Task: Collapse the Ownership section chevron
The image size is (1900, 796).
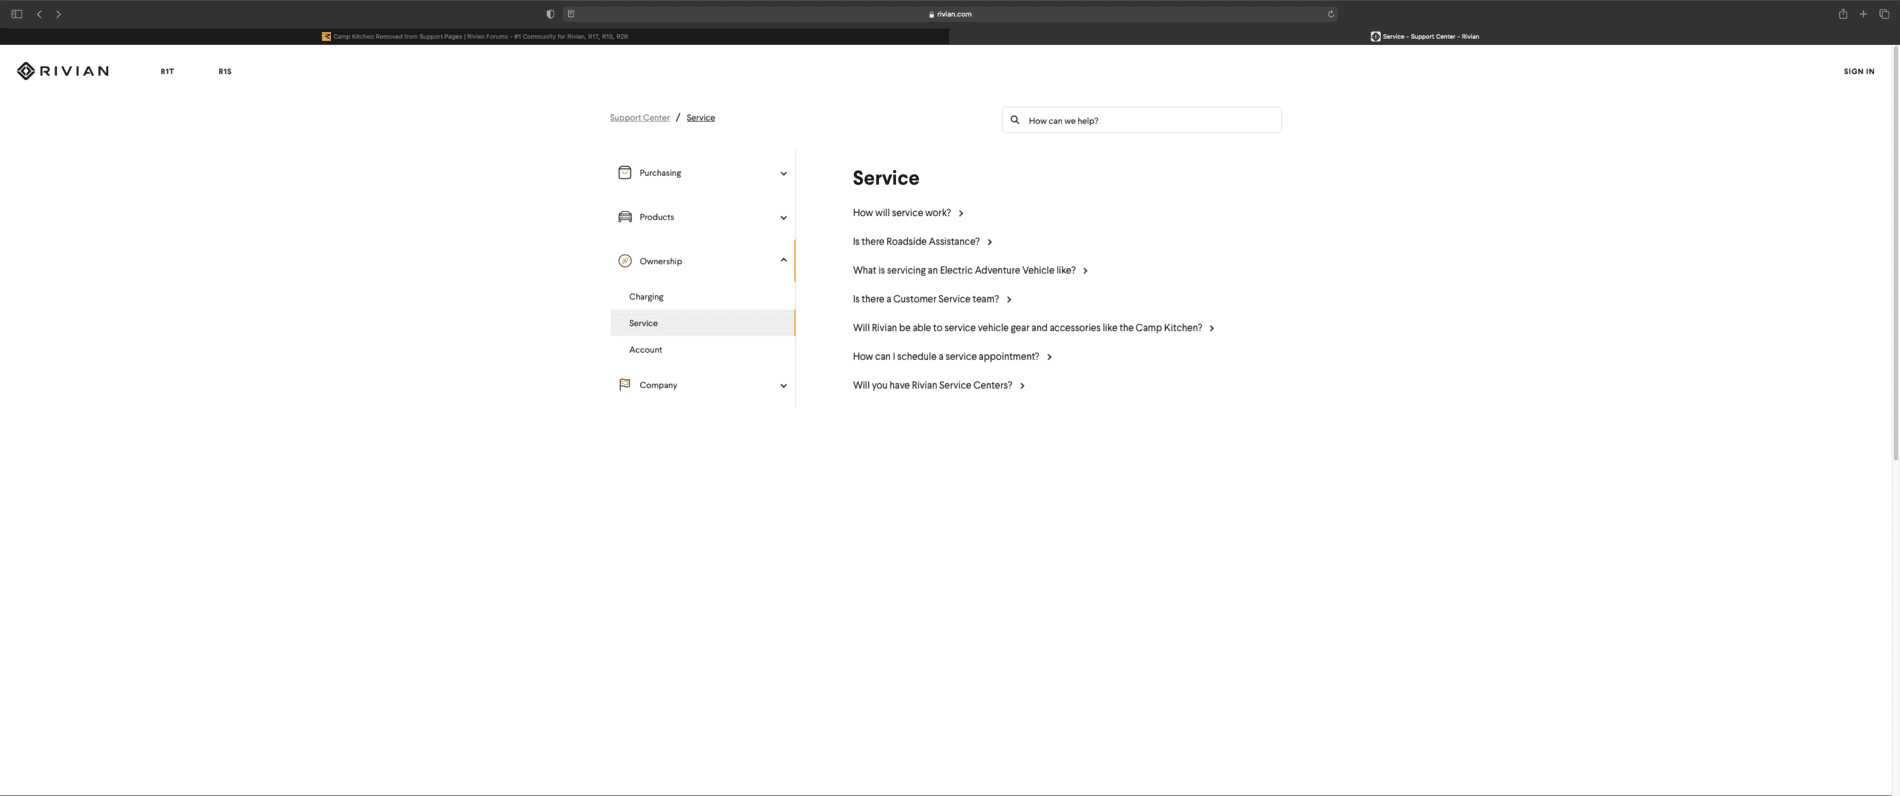Action: pos(783,260)
